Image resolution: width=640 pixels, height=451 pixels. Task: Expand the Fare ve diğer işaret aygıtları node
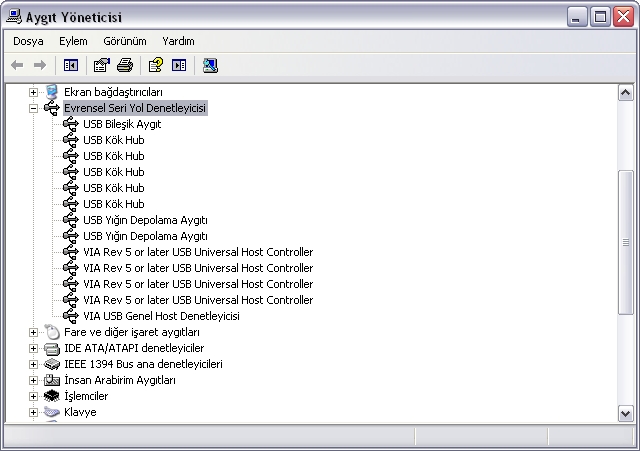pos(33,332)
